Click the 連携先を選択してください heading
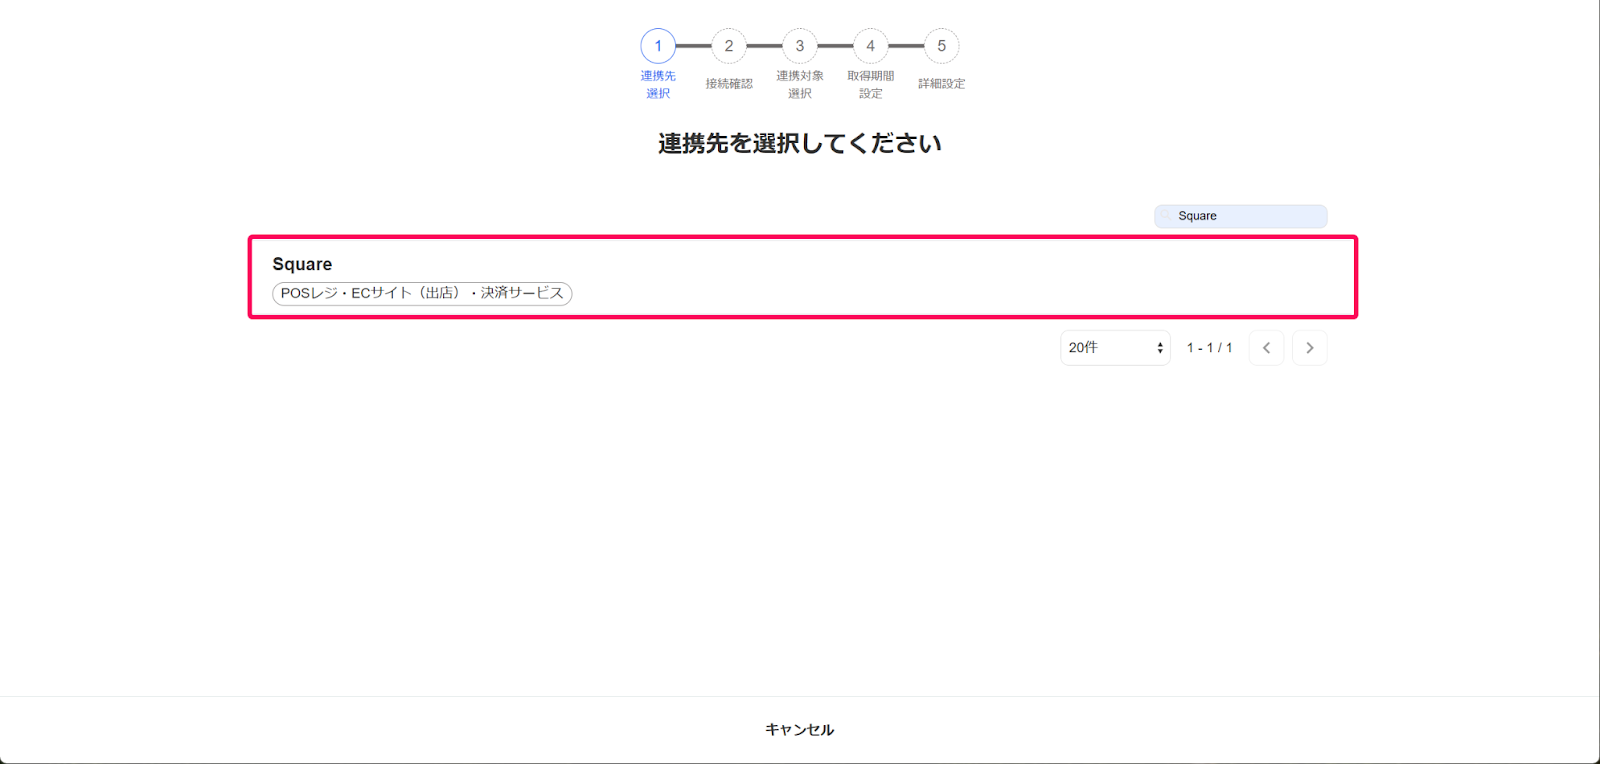 pos(800,144)
